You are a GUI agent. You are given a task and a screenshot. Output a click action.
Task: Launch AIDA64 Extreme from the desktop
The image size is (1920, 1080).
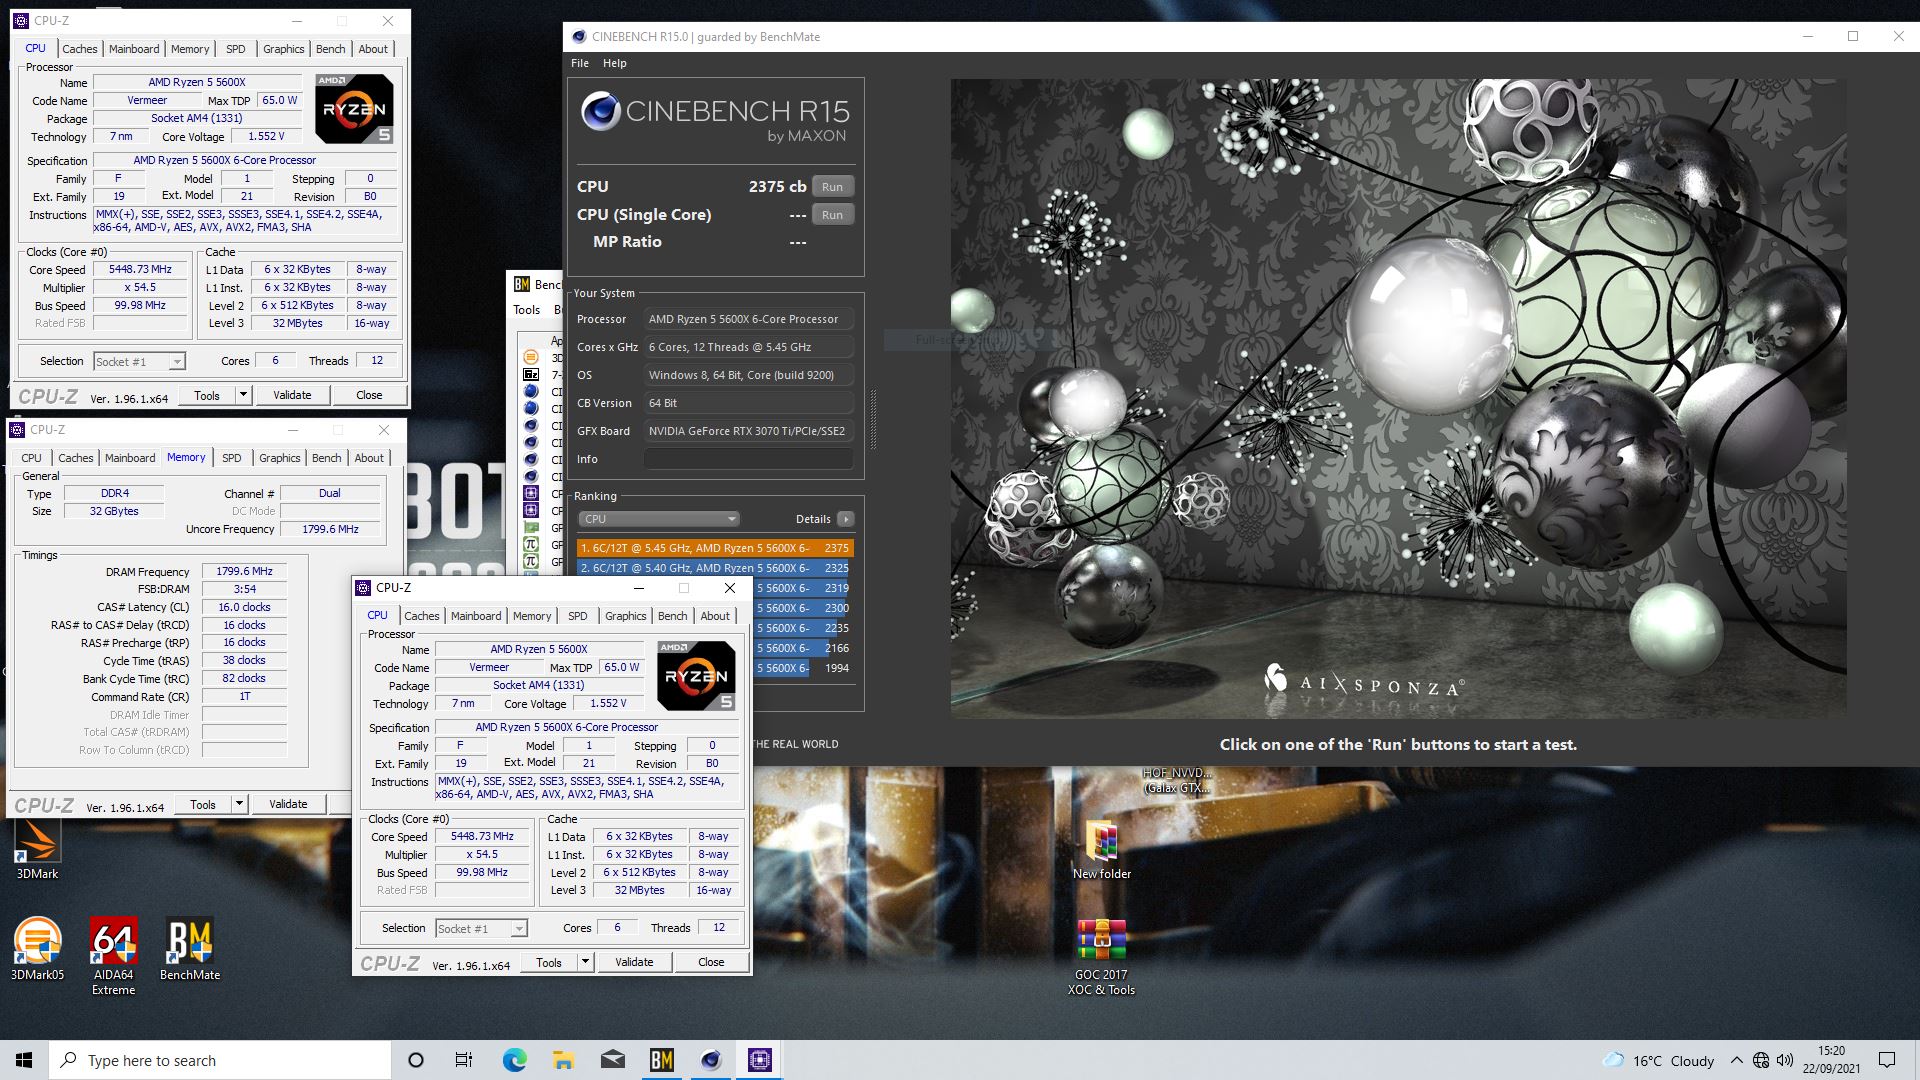pyautogui.click(x=113, y=957)
